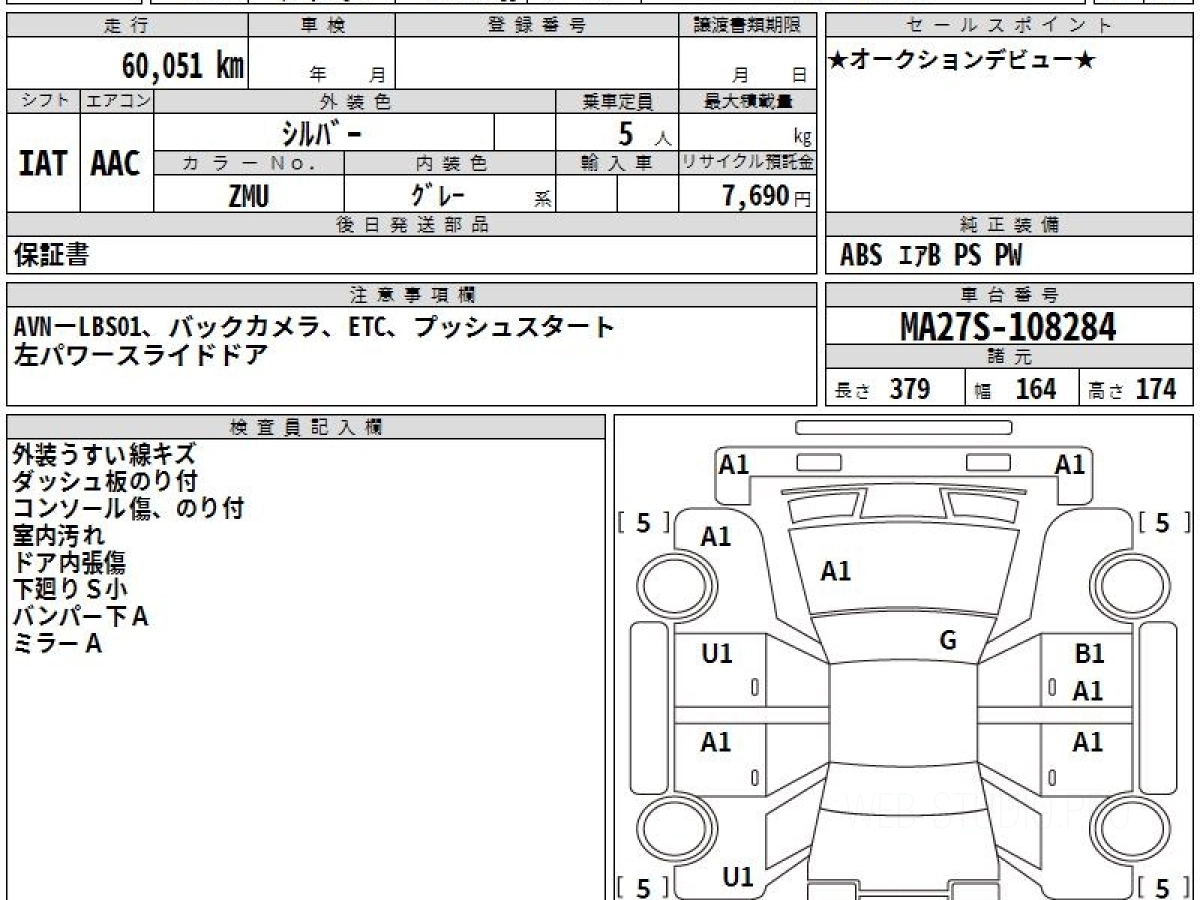Click the 下廻りS小 note
The image size is (1200, 900).
(70, 589)
